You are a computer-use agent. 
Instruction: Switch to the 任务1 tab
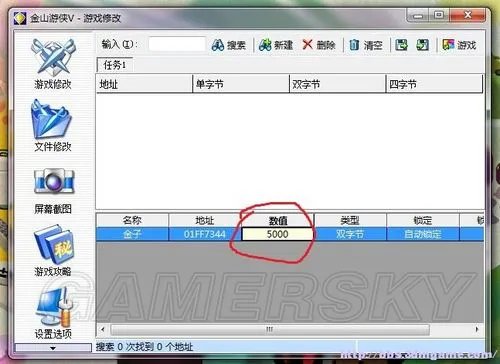point(115,65)
